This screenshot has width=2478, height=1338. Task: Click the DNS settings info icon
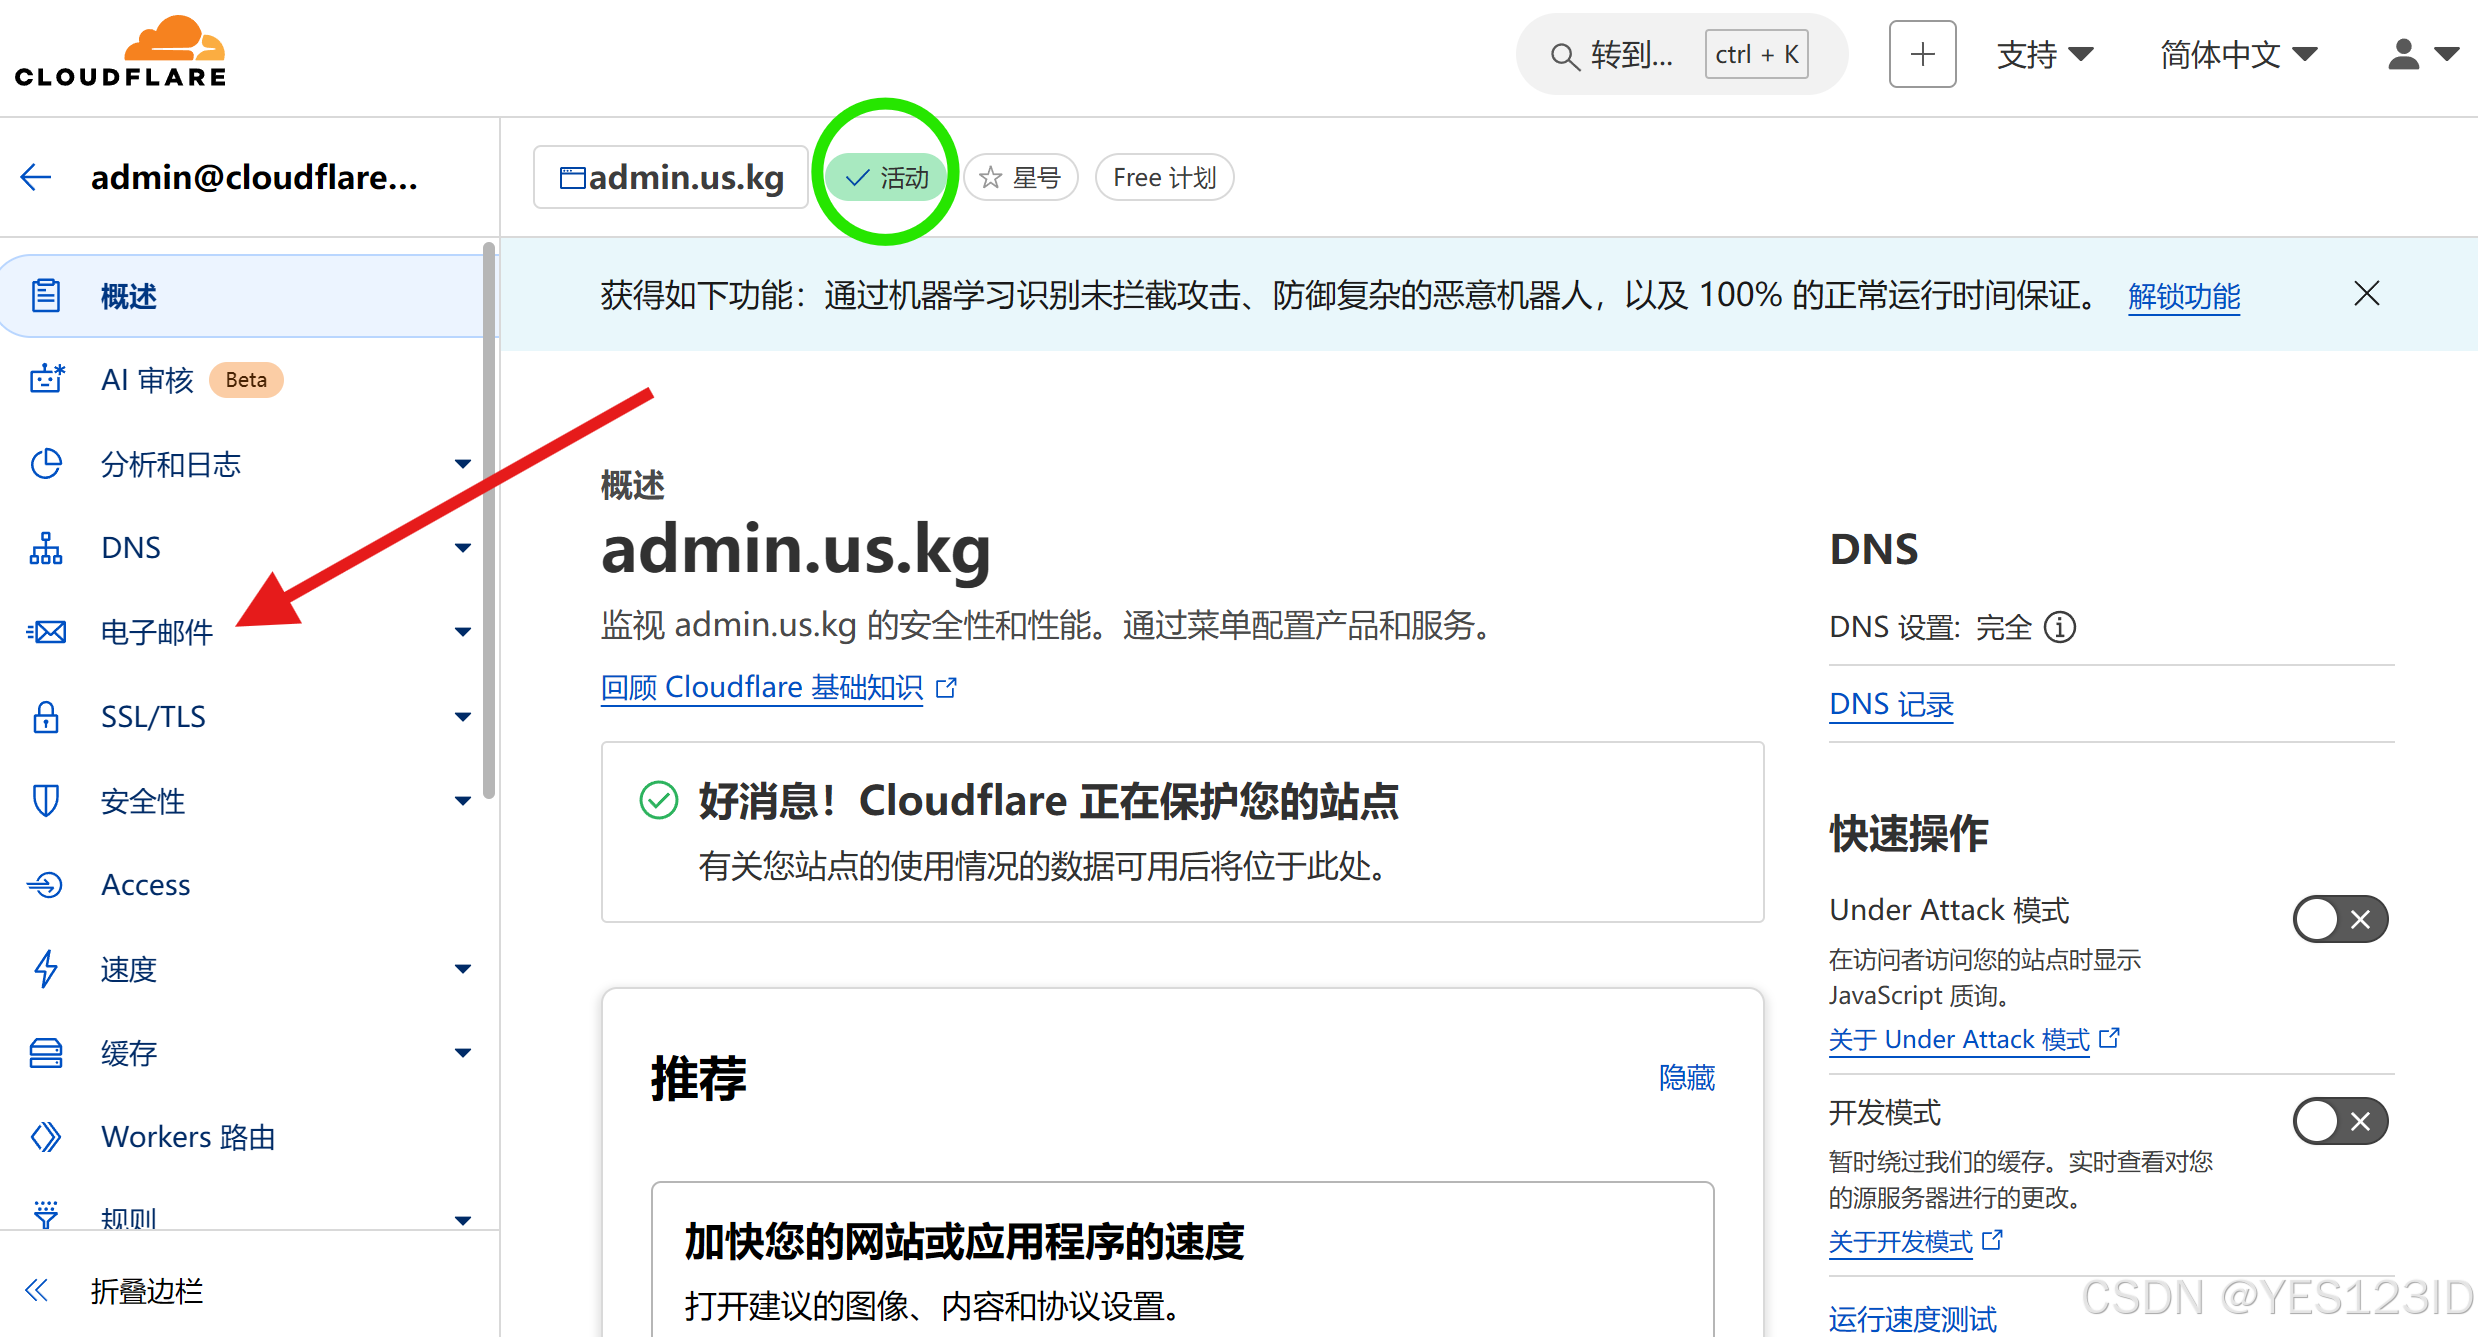(x=2060, y=628)
